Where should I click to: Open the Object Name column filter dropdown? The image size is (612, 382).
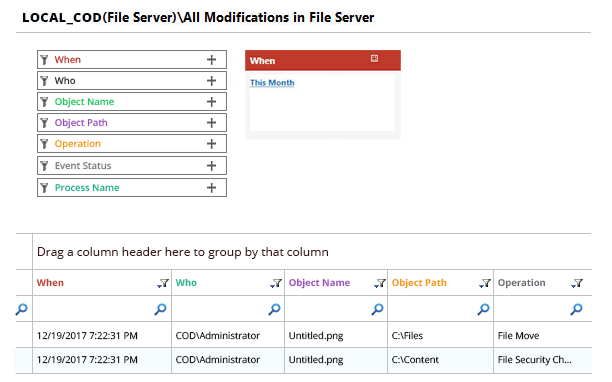click(x=380, y=283)
